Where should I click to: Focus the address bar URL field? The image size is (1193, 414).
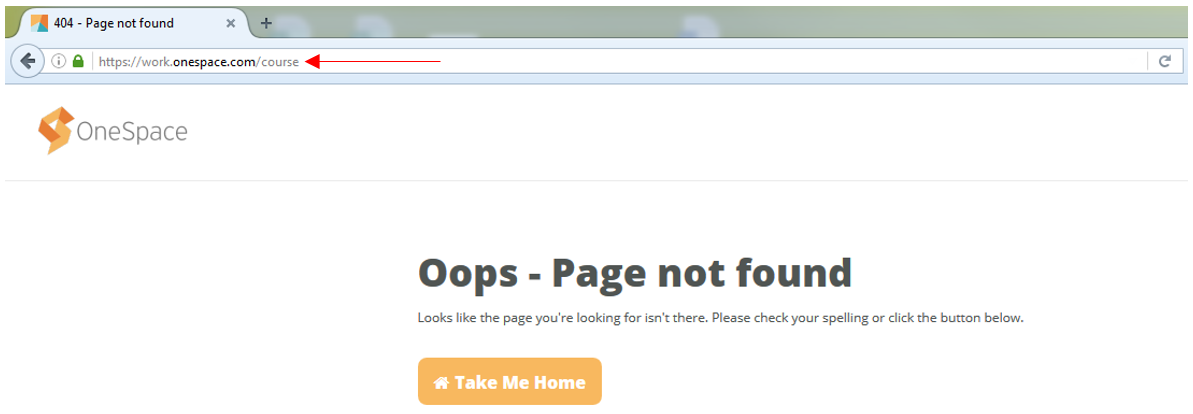[617, 62]
